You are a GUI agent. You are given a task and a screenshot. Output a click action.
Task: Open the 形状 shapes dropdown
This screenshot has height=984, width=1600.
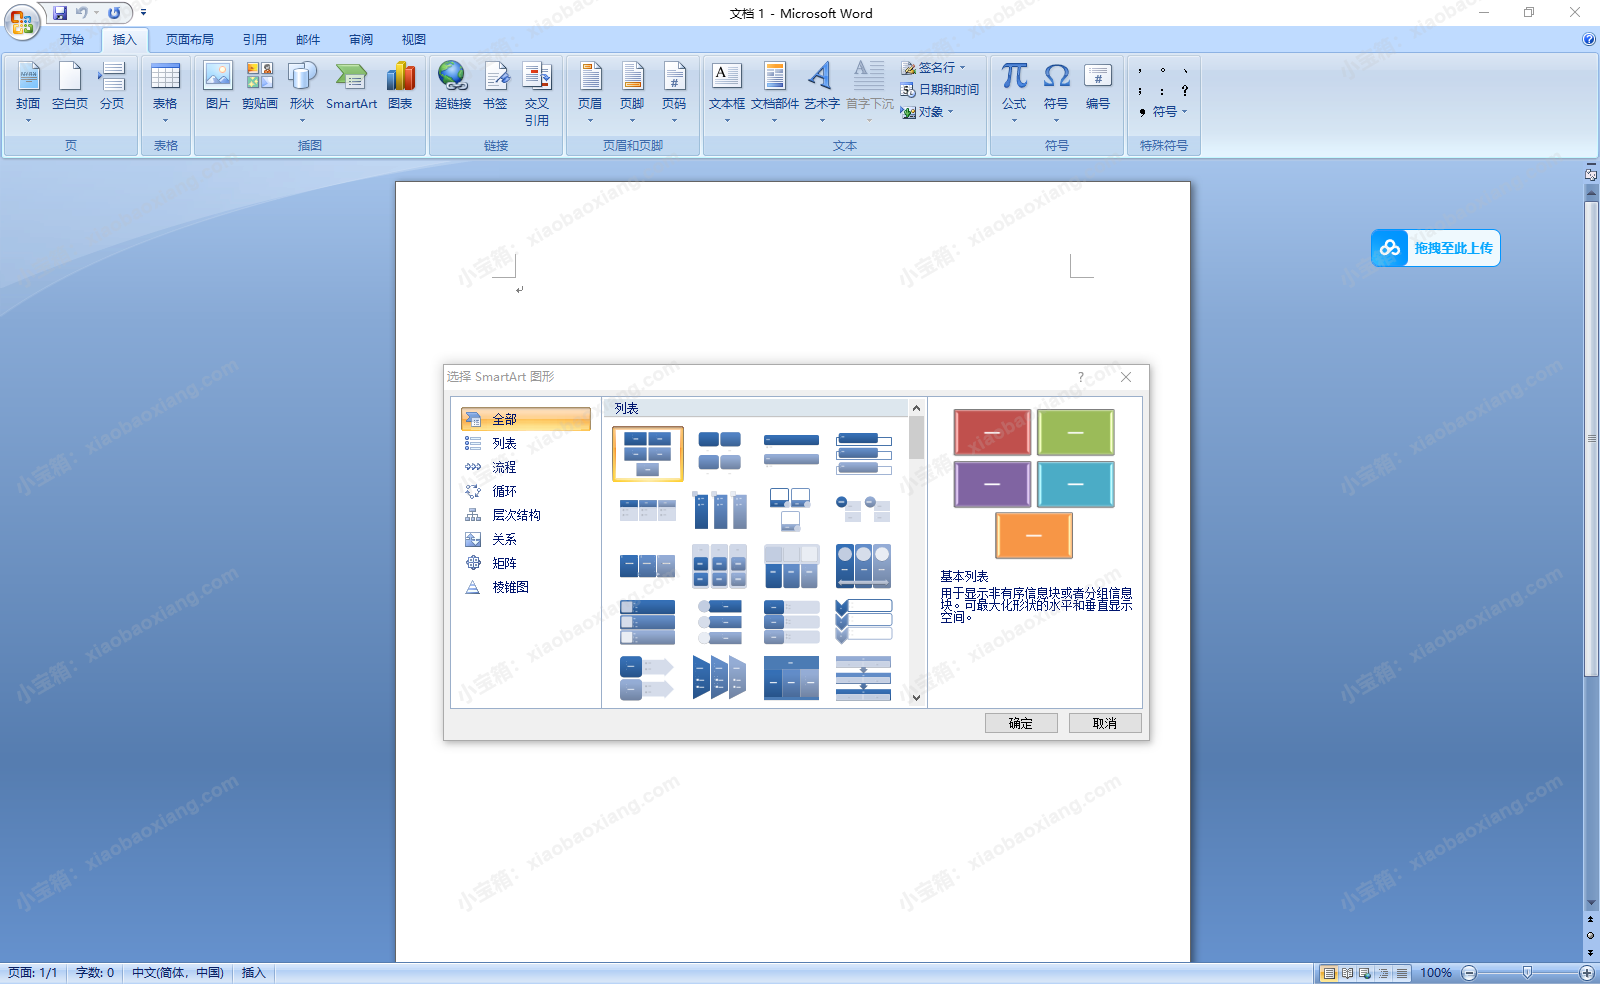(x=302, y=120)
